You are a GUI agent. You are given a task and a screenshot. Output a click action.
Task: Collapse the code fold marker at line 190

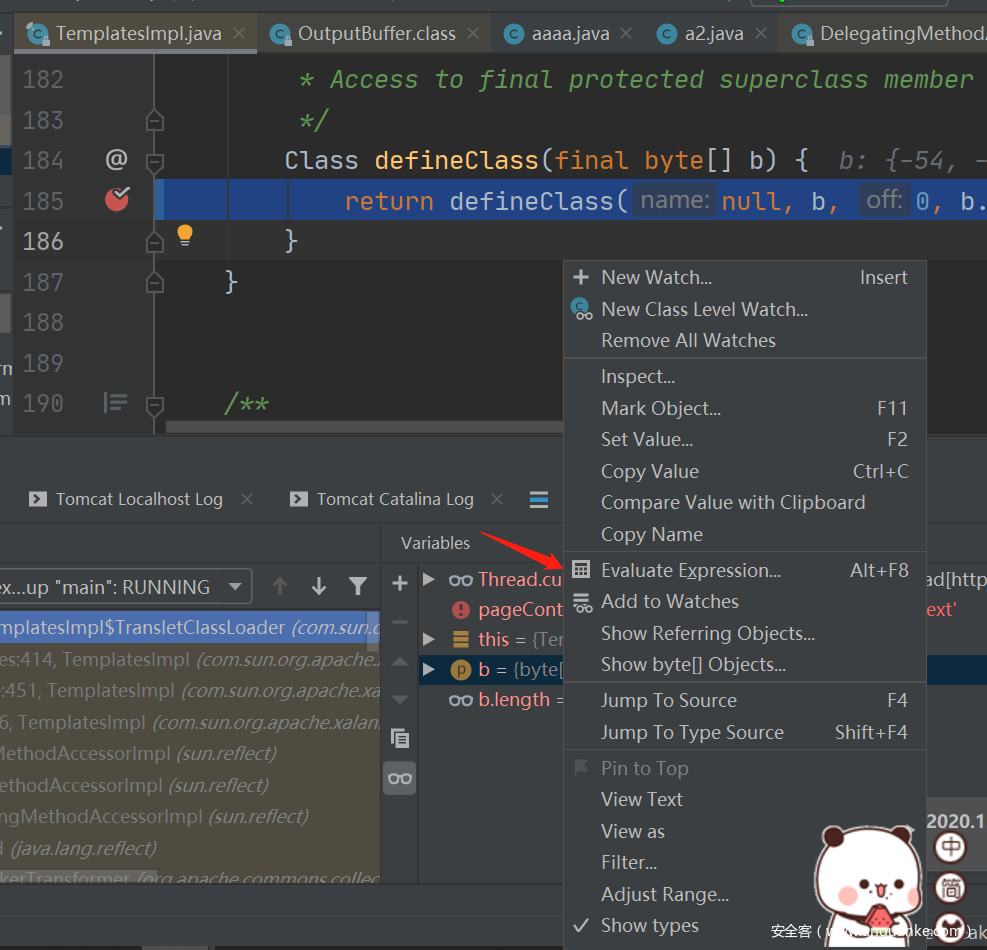coord(154,405)
